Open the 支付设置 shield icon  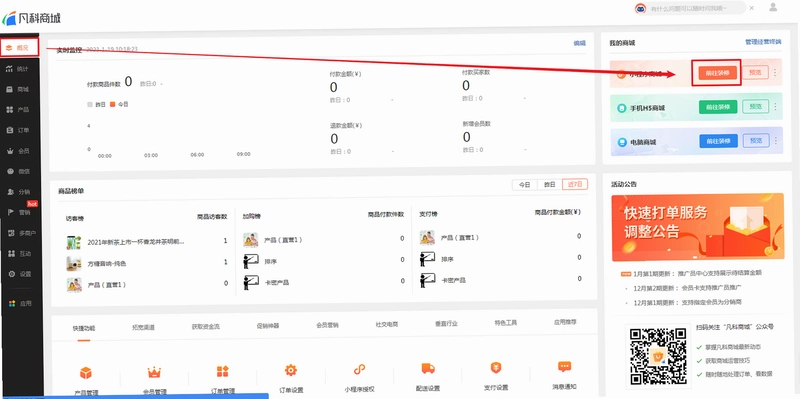(x=496, y=367)
